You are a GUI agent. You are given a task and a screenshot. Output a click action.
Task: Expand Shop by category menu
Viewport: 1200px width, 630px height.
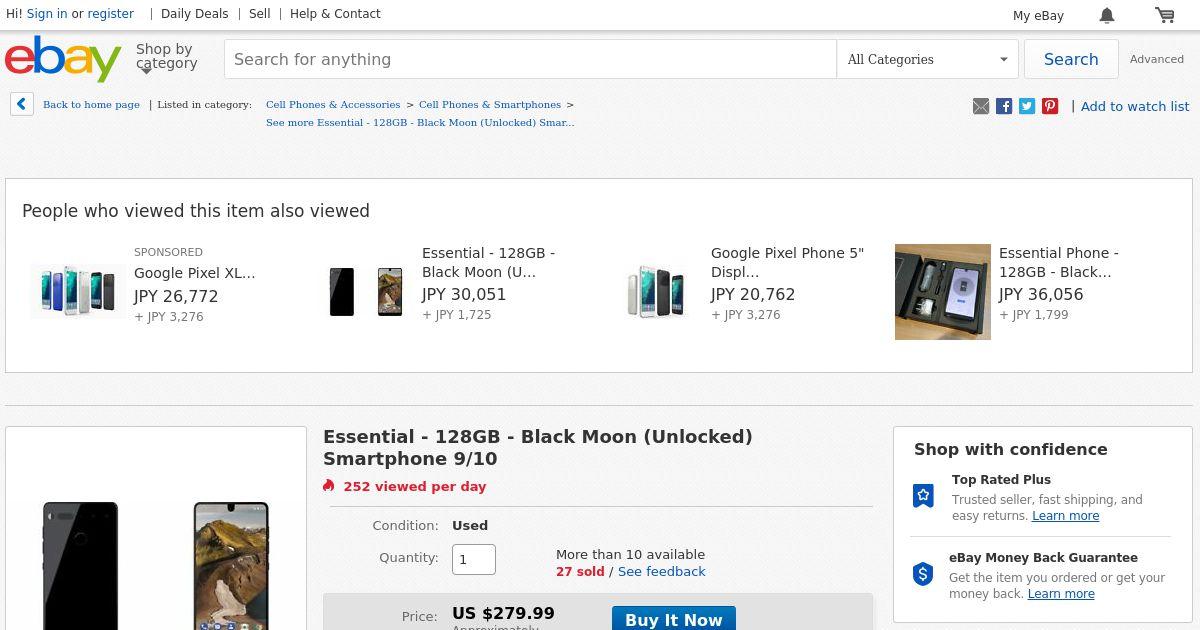tap(166, 57)
